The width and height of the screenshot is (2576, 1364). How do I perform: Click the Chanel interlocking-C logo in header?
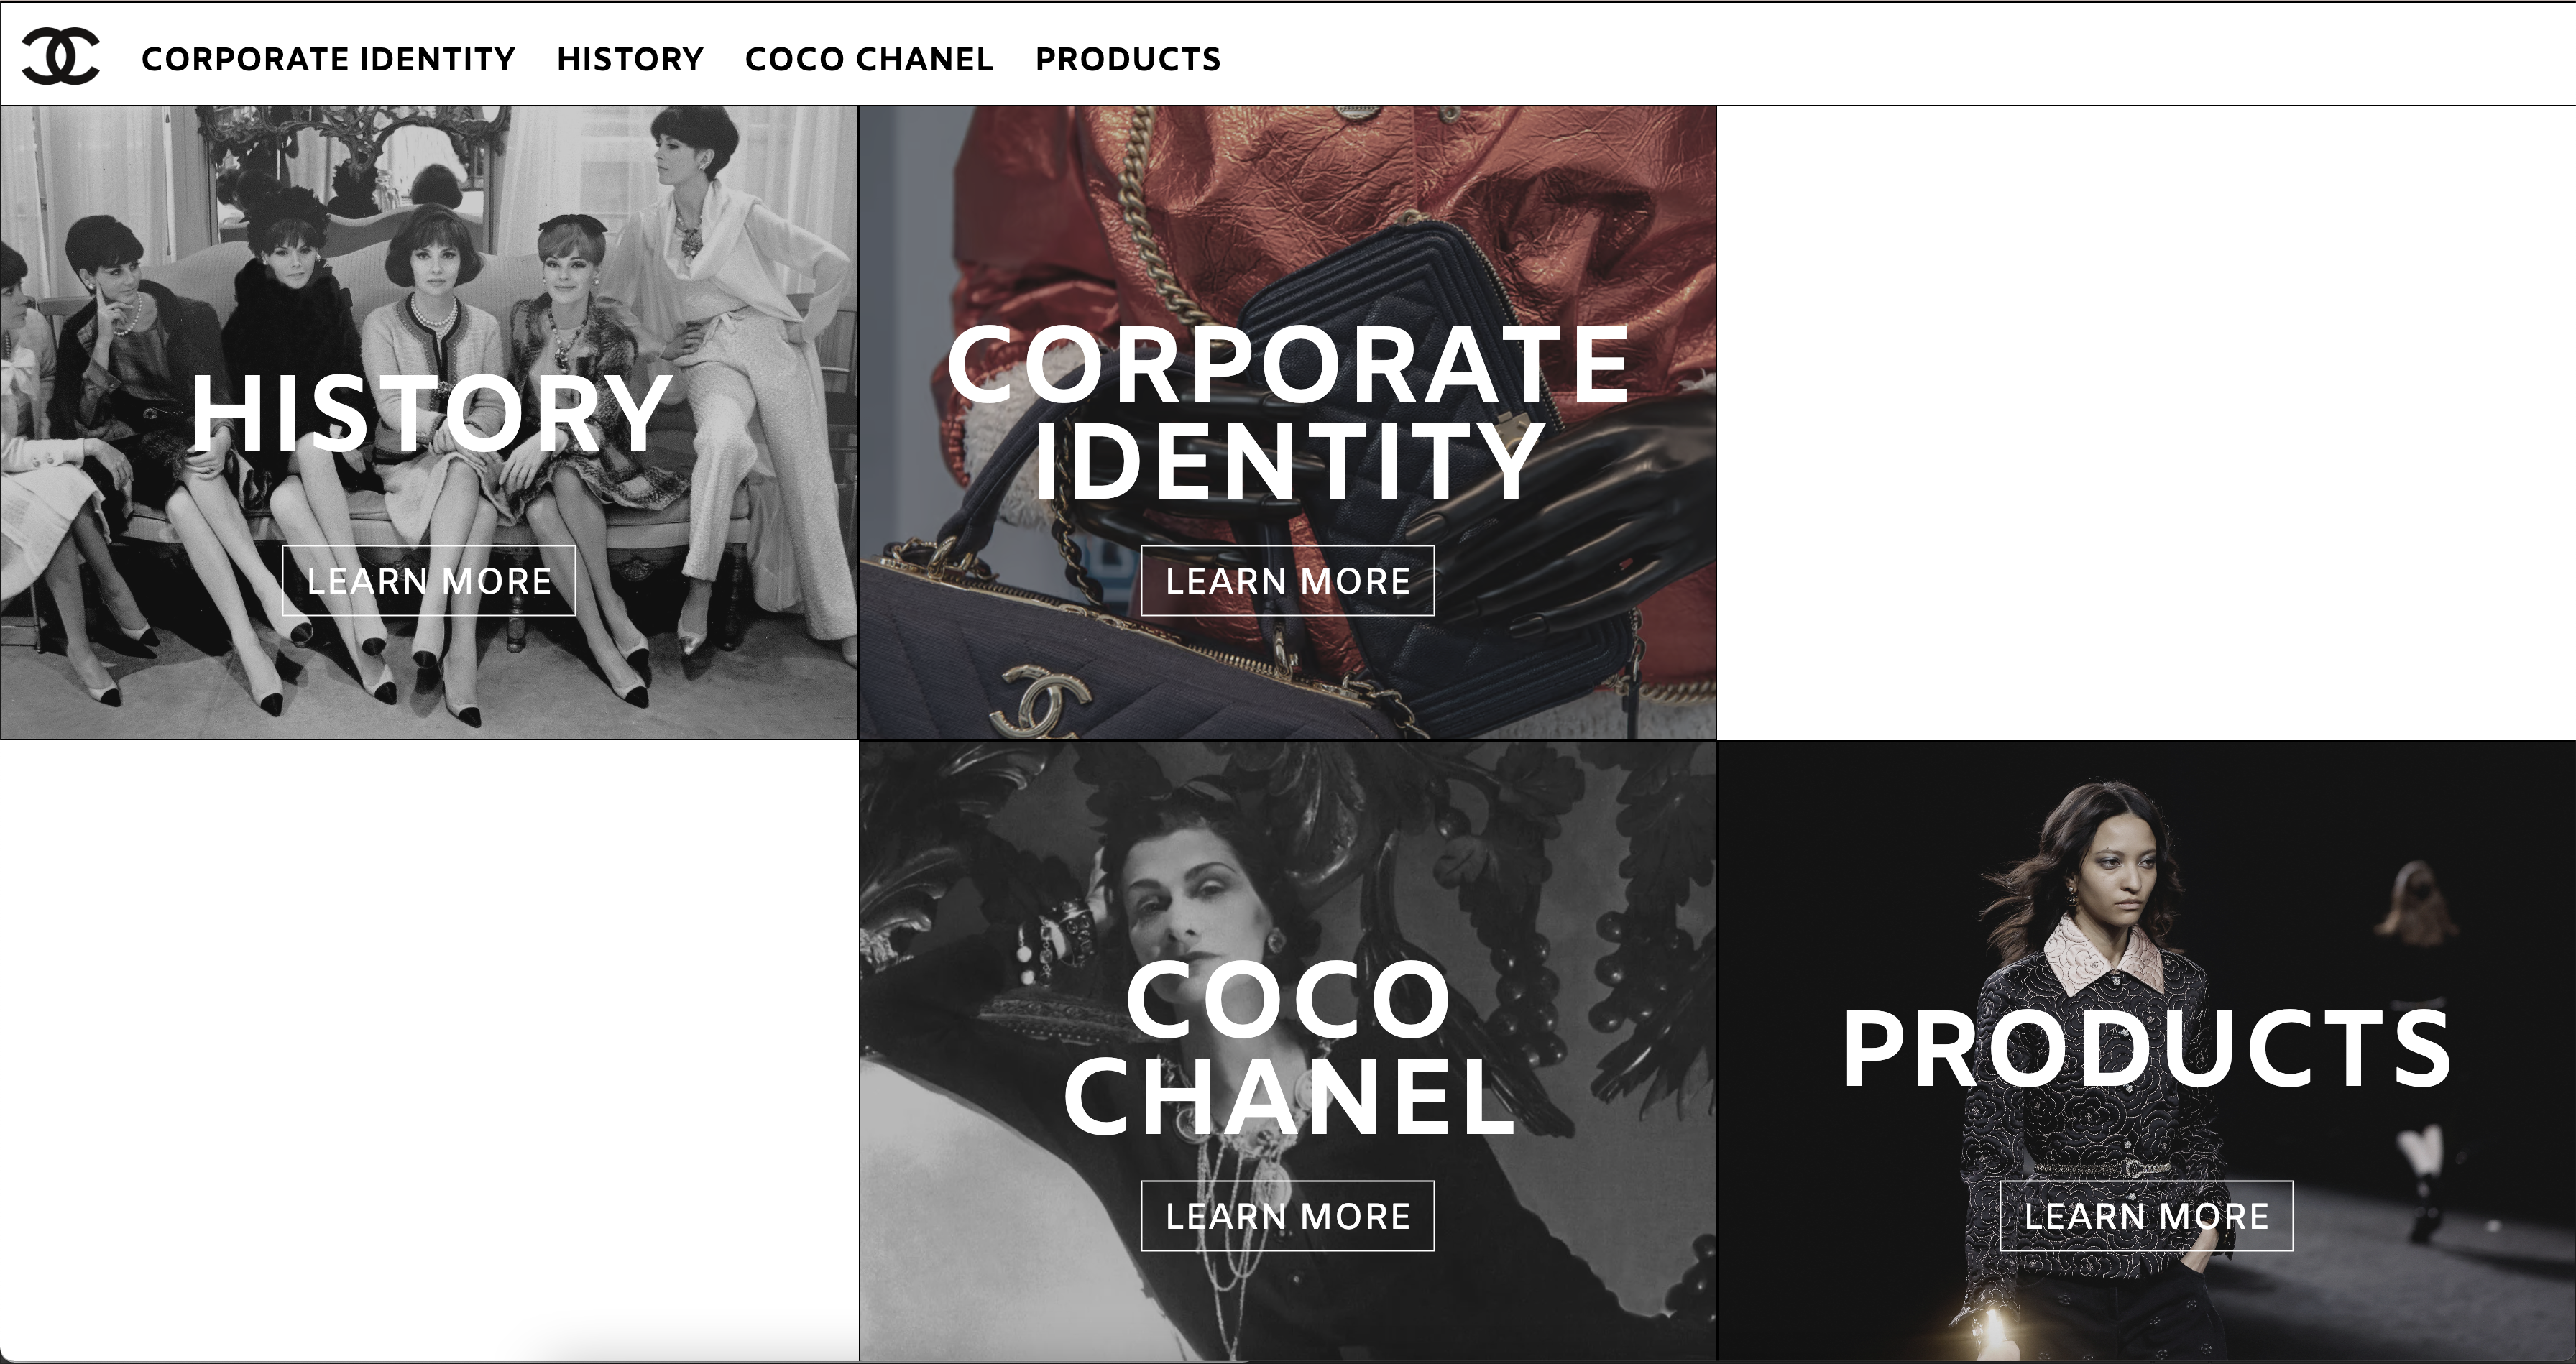click(61, 56)
